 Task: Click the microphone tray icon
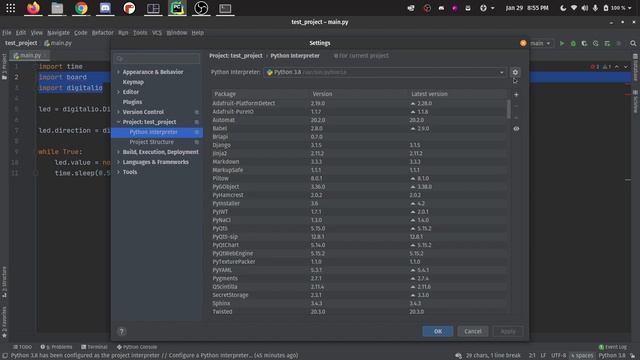point(595,8)
